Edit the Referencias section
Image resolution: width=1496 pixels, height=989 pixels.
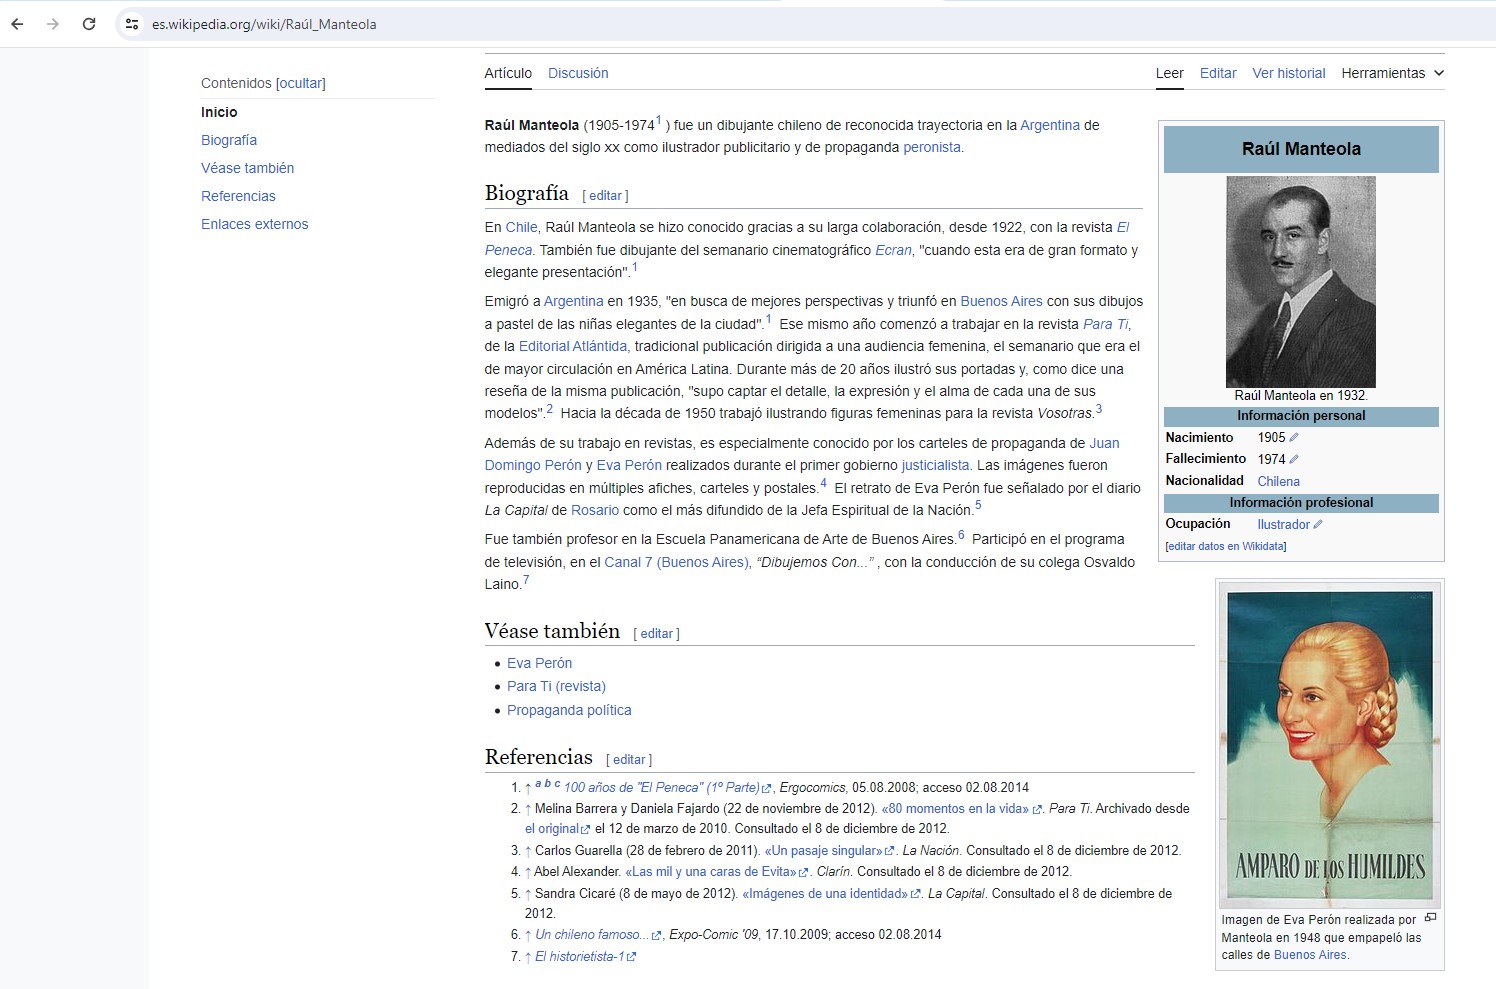coord(629,760)
